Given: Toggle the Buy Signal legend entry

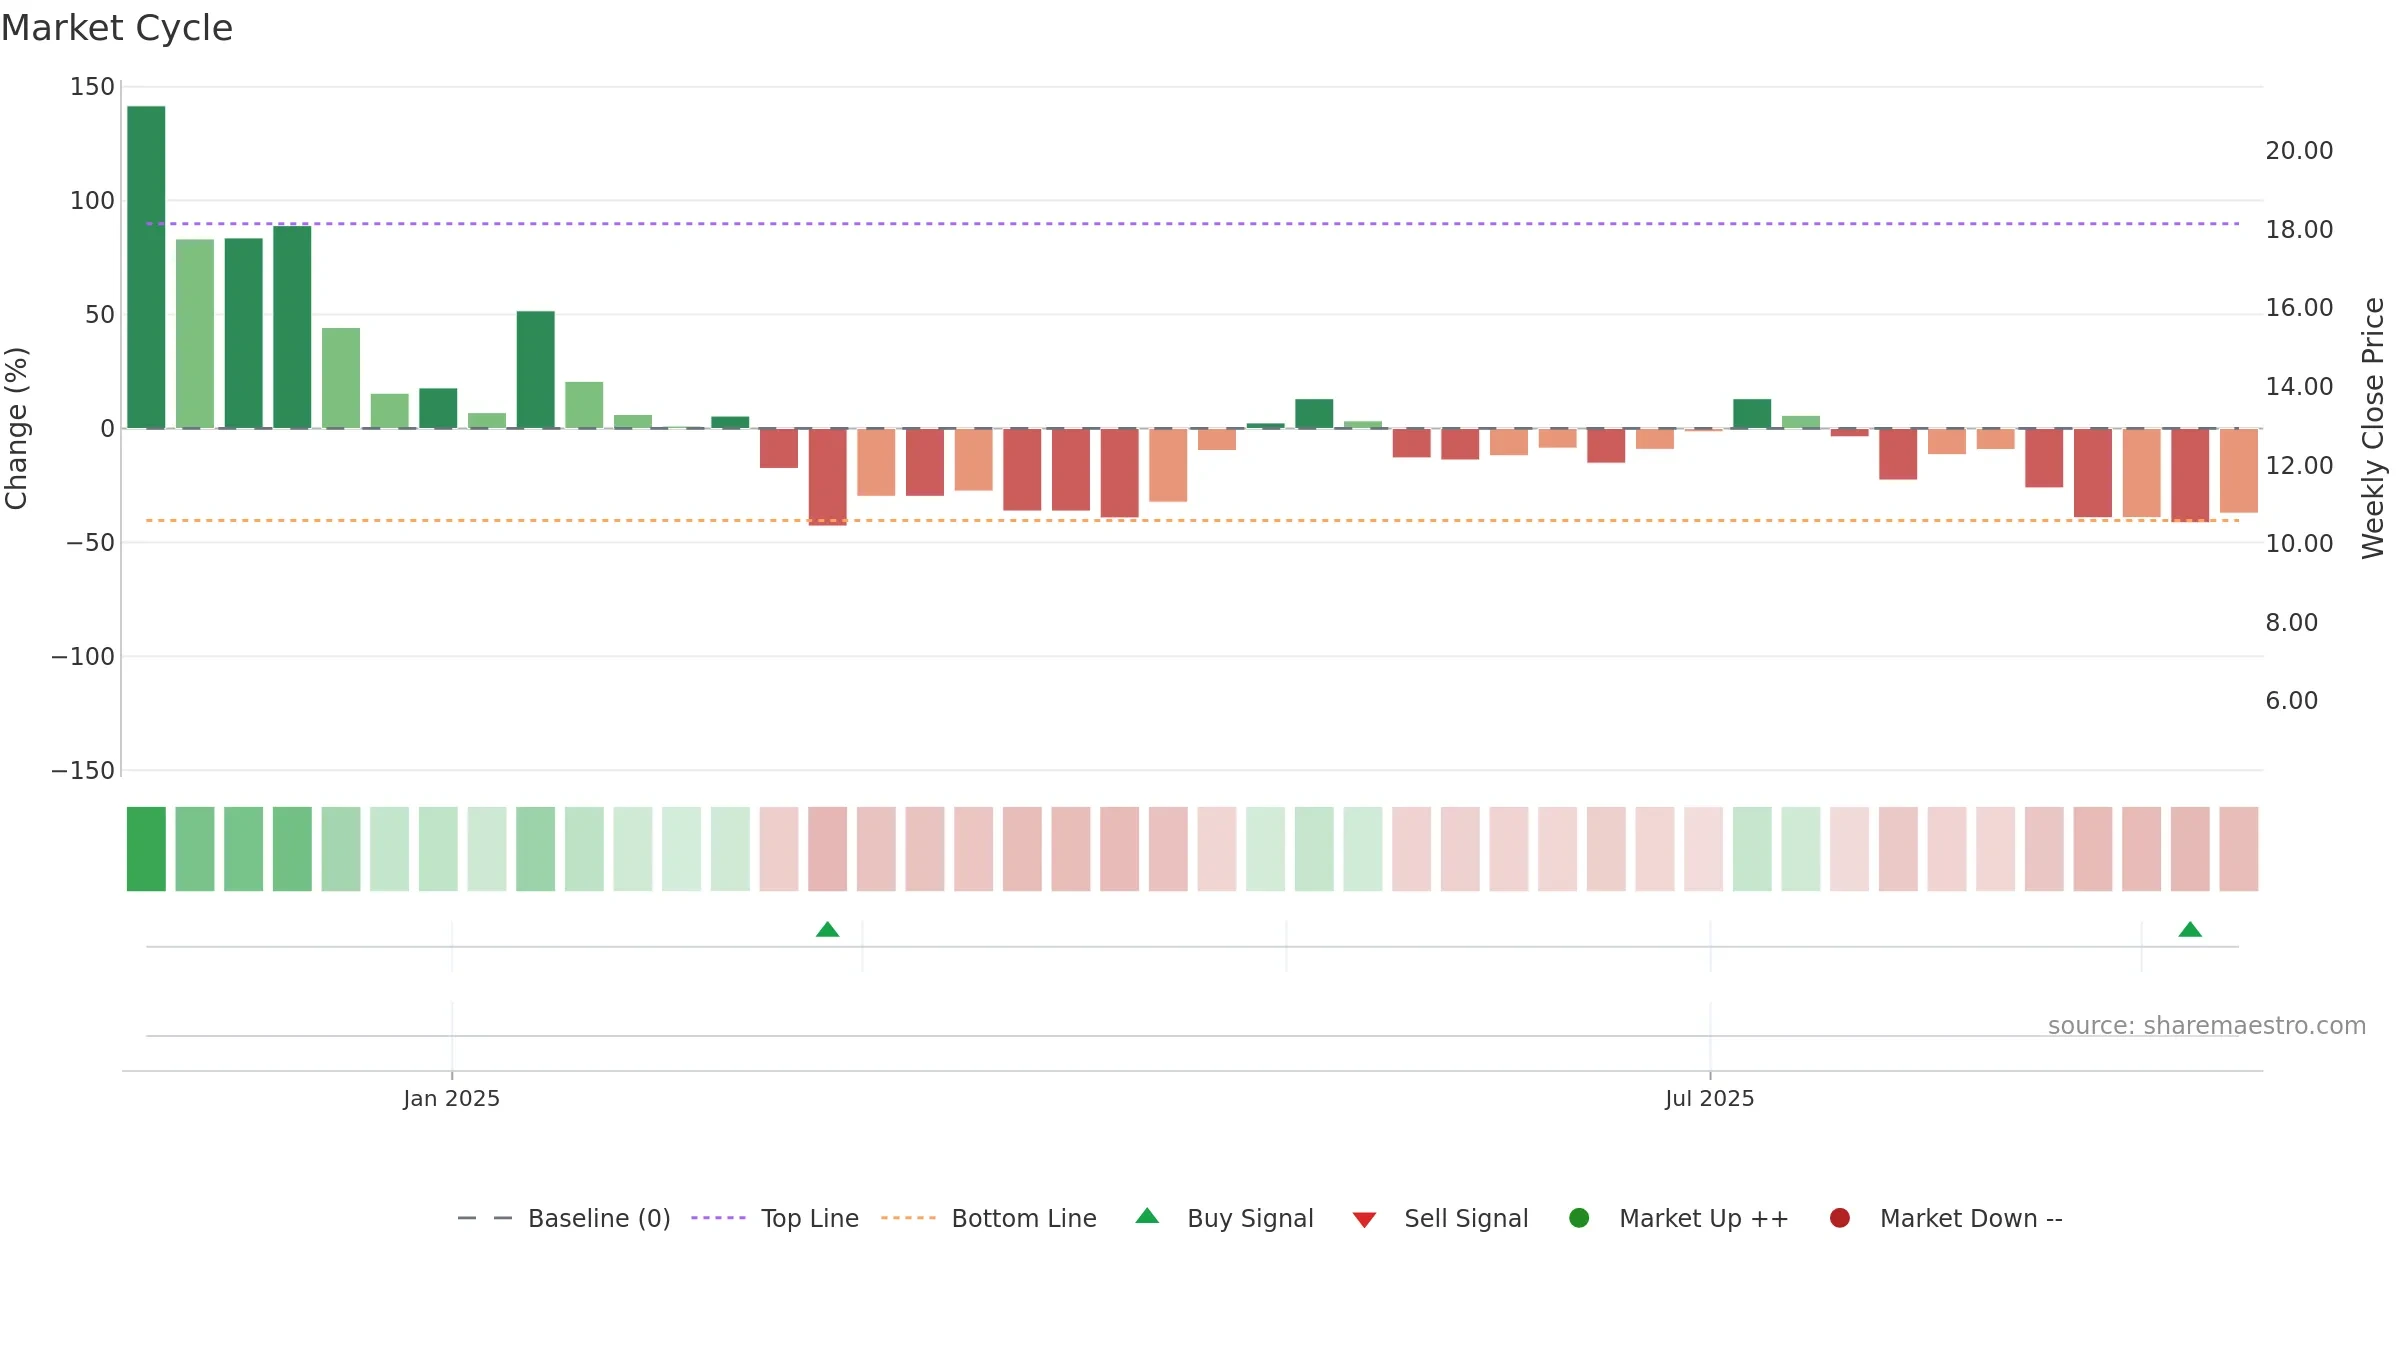Looking at the screenshot, I should (x=1224, y=1218).
